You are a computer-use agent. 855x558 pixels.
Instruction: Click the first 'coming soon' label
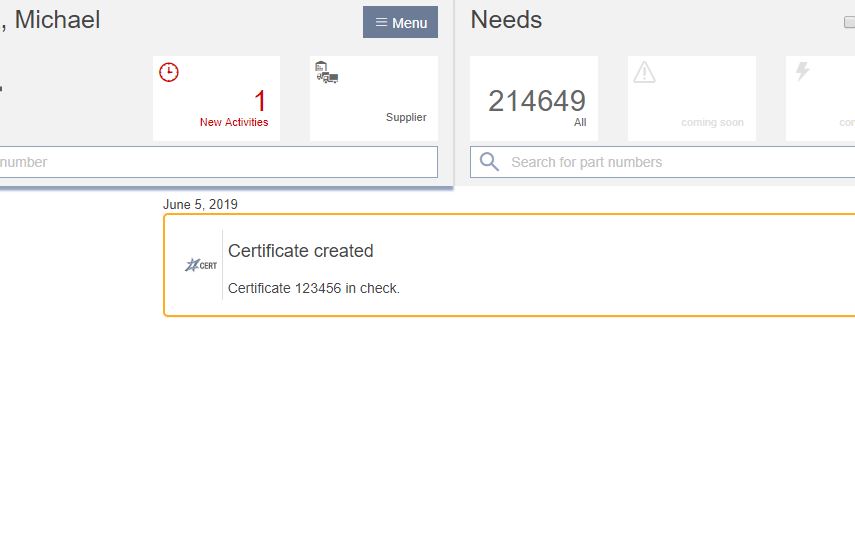click(x=712, y=122)
